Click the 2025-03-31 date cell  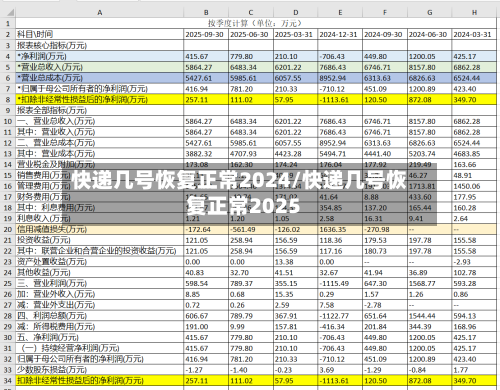(x=296, y=34)
